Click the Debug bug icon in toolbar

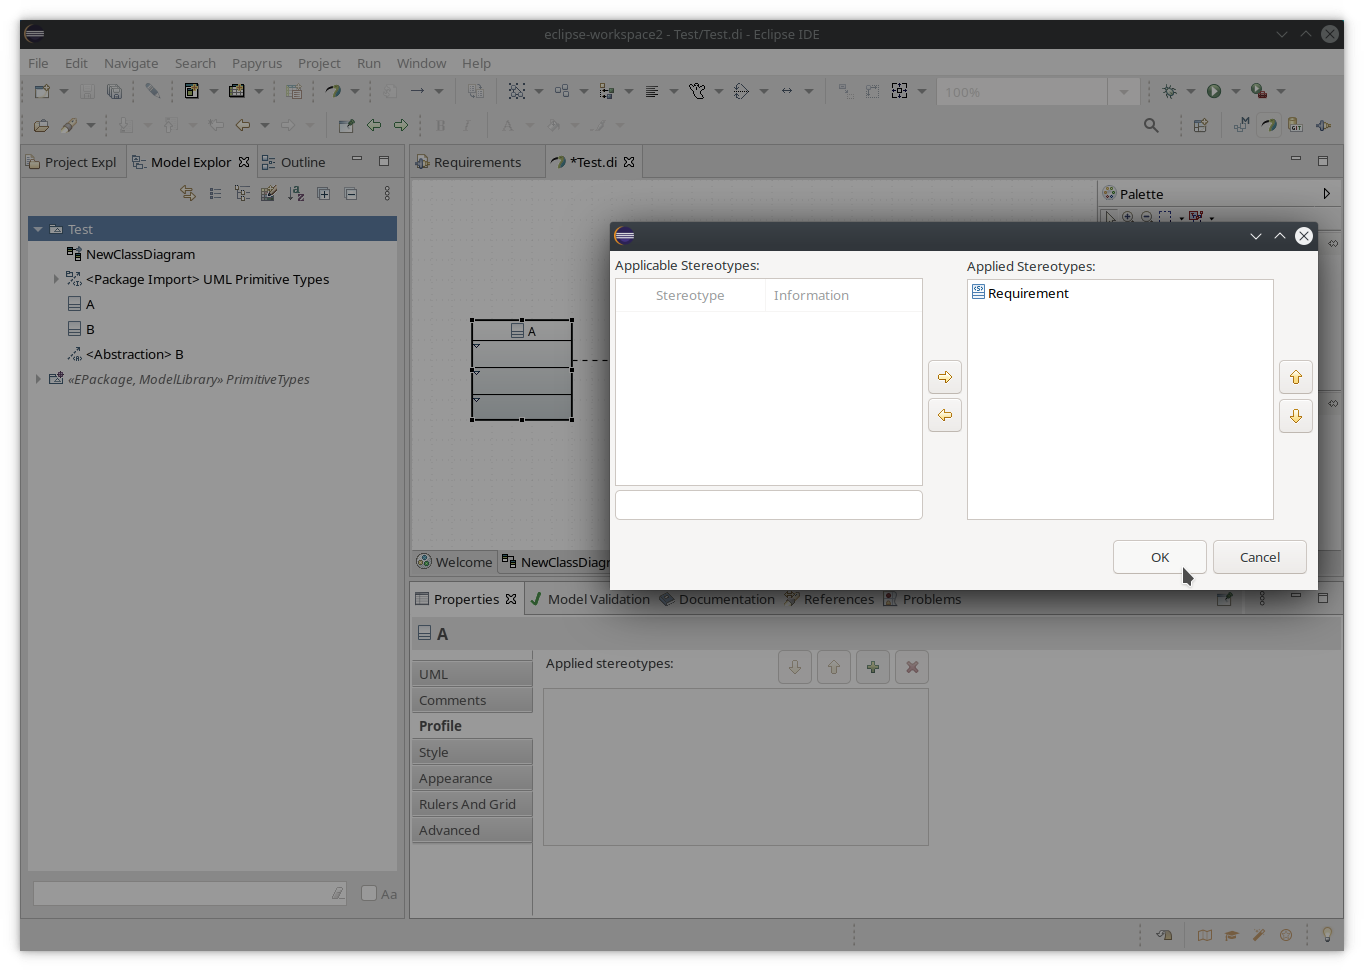(x=1169, y=91)
